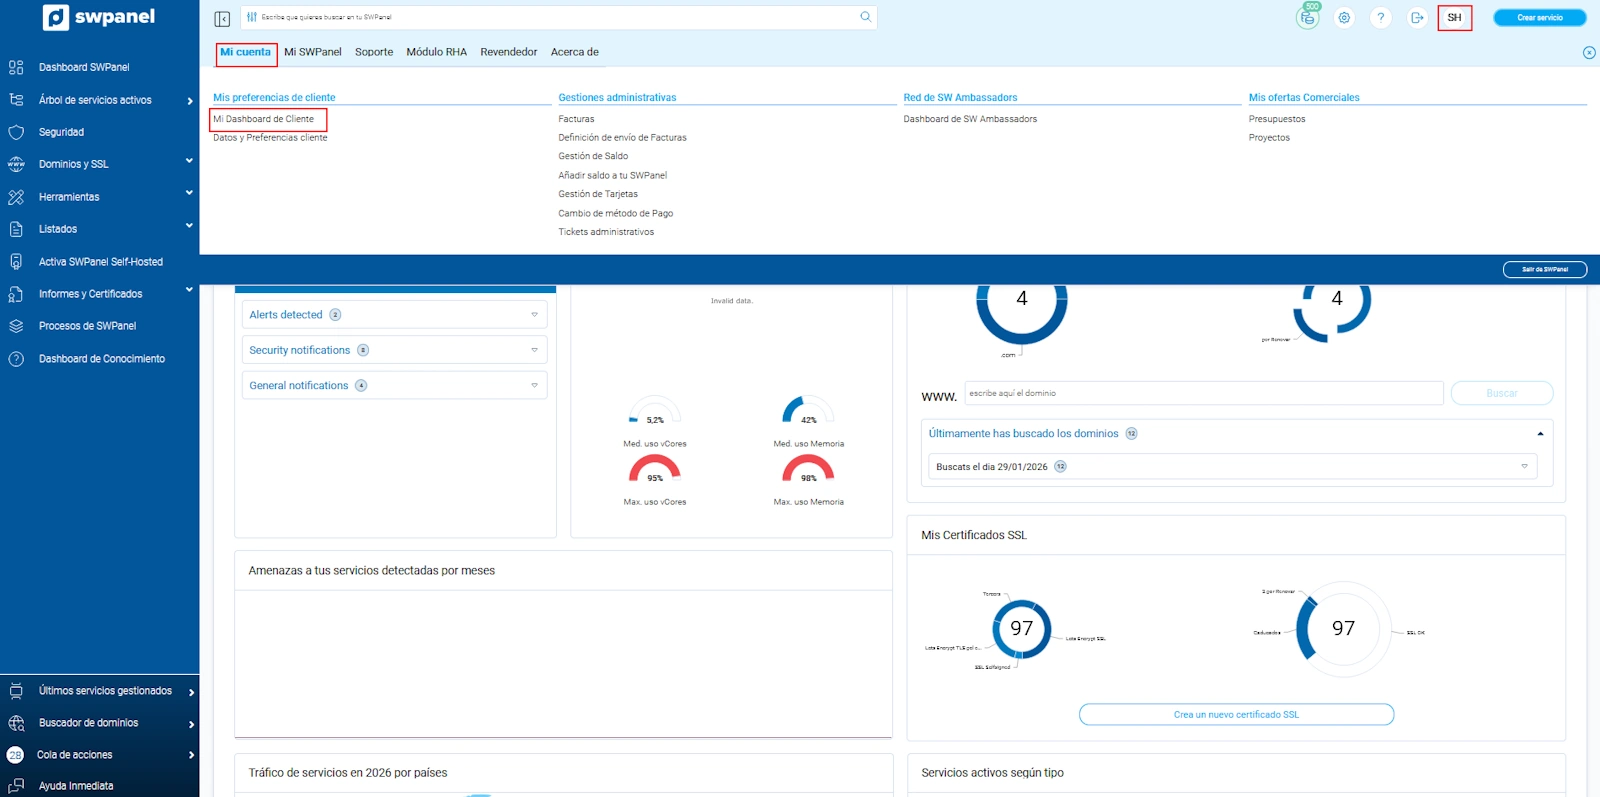Close the mega menu with X icon
1600x797 pixels.
tap(1589, 53)
